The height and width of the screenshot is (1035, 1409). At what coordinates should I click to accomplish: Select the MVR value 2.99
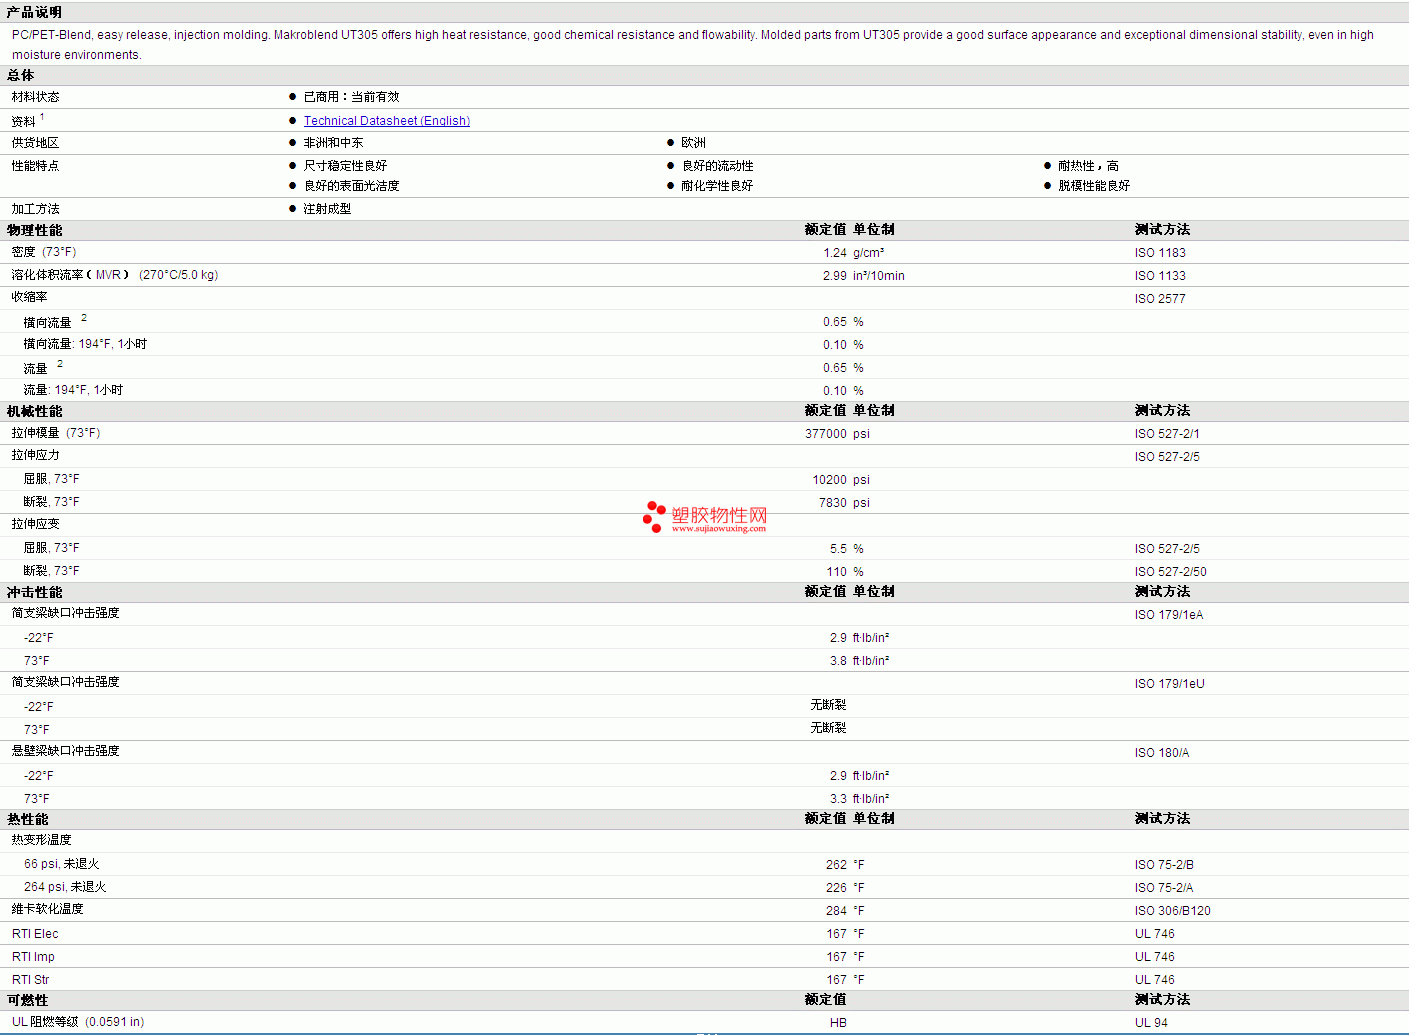click(x=835, y=276)
